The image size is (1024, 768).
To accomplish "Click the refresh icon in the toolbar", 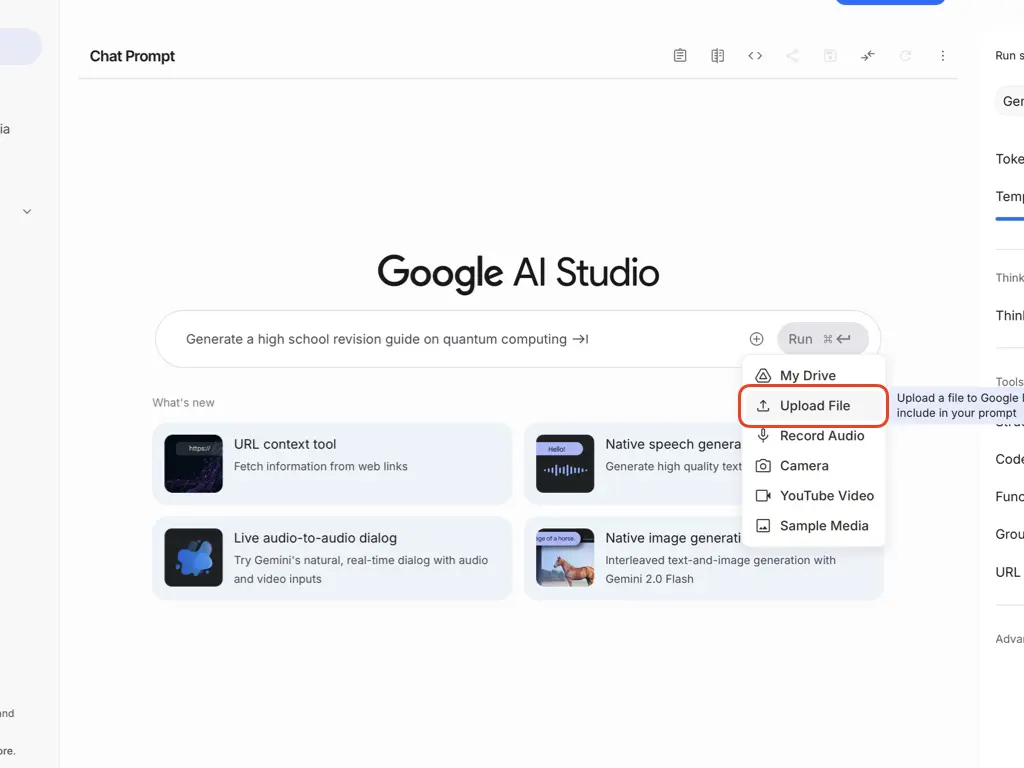I will (905, 56).
